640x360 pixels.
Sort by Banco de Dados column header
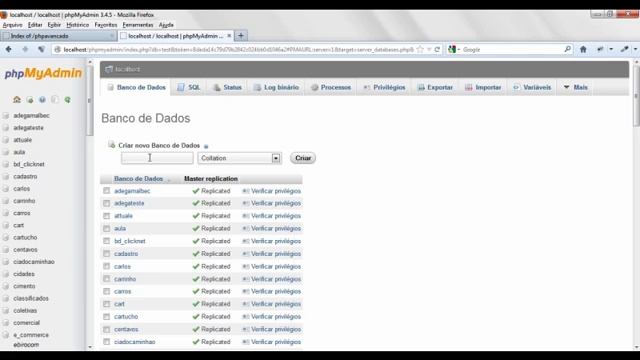pyautogui.click(x=138, y=179)
